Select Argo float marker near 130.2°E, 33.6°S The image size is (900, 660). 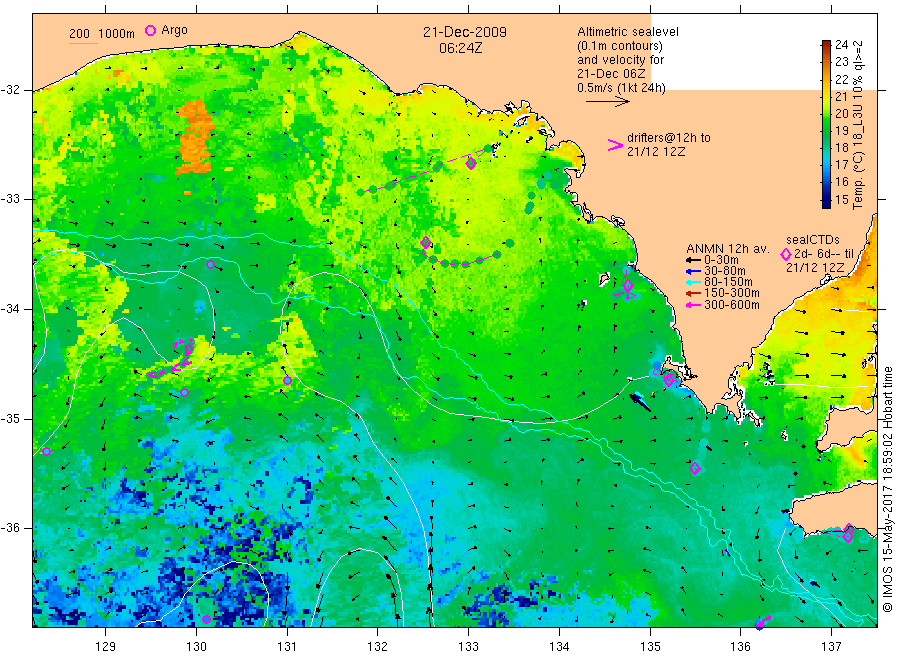tap(211, 265)
